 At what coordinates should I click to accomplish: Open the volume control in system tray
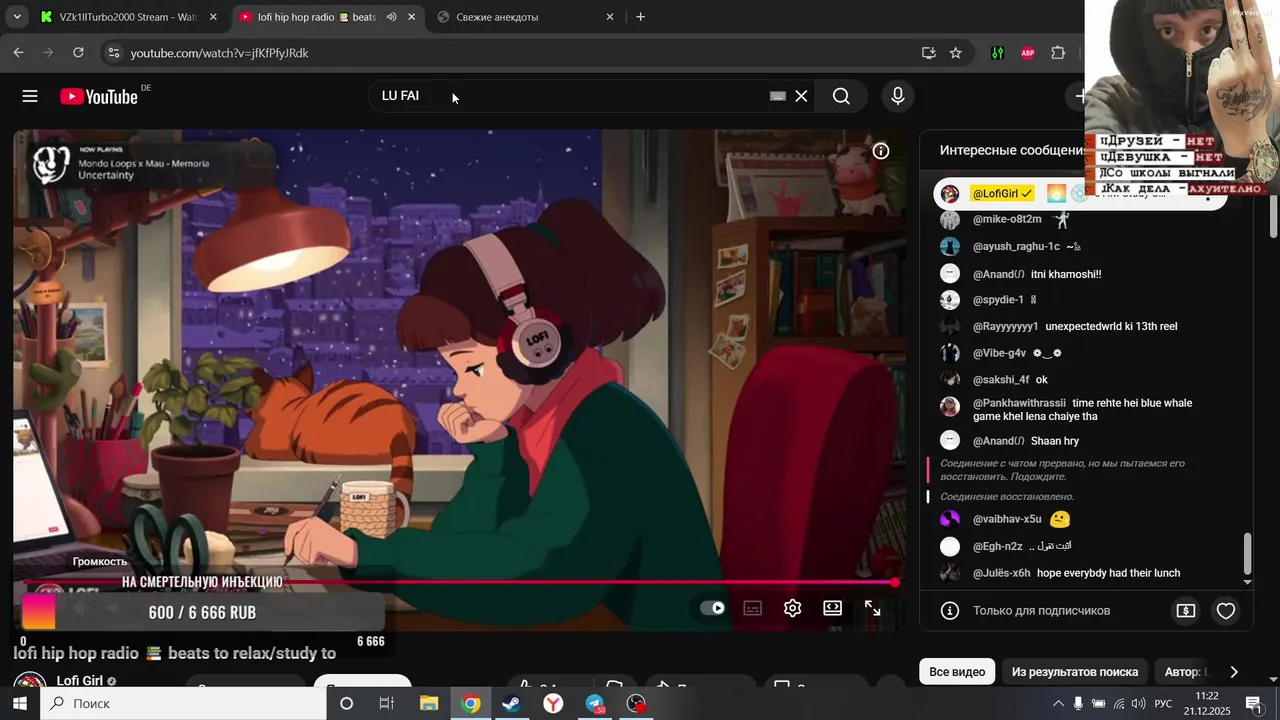1138,704
